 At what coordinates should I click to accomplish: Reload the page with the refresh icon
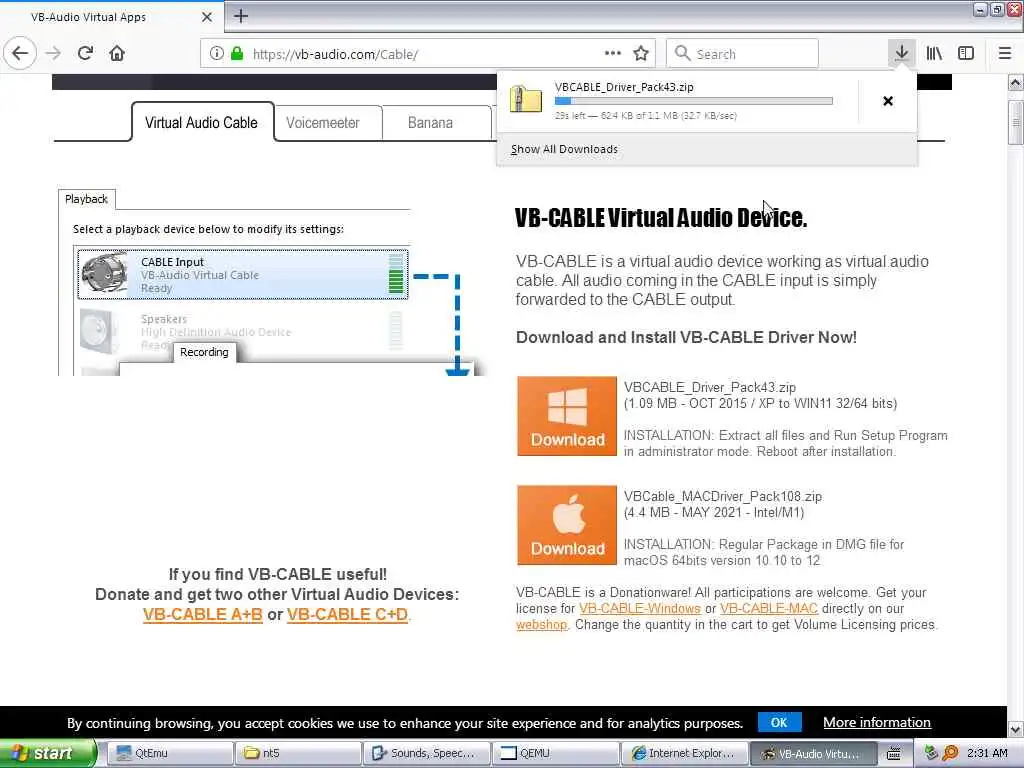click(85, 53)
